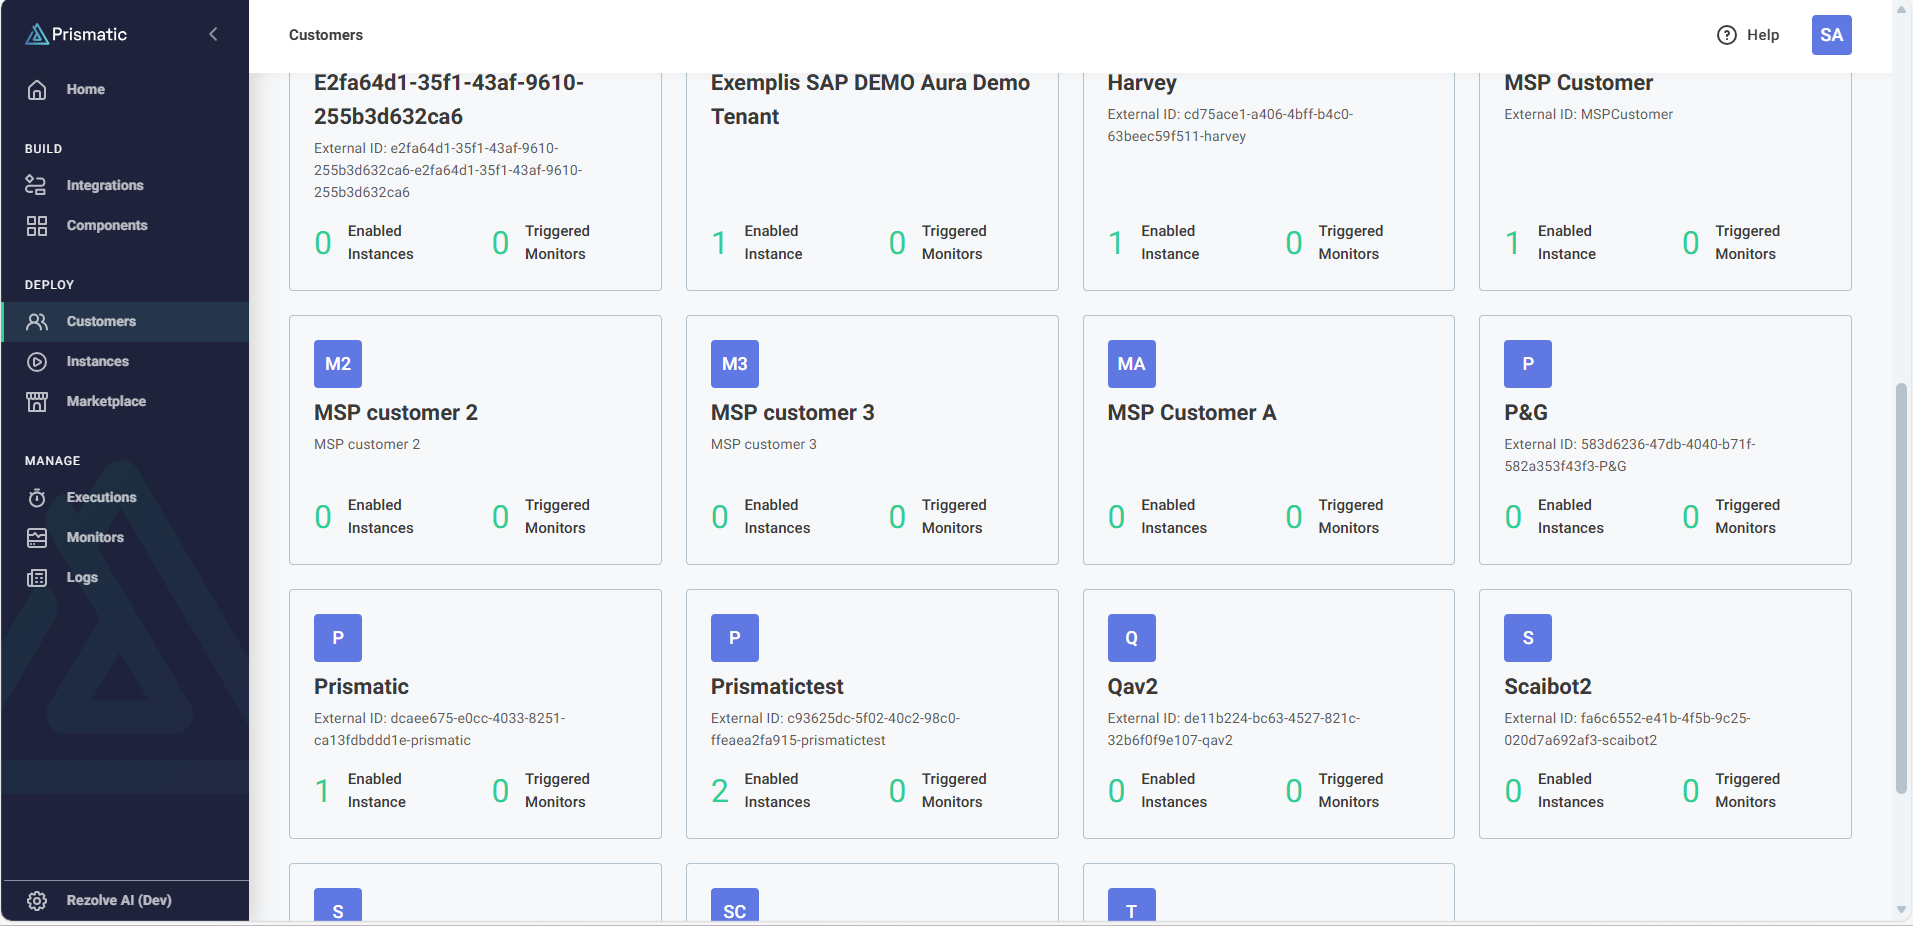Click the Home icon in sidebar
This screenshot has height=926, width=1913.
point(37,90)
